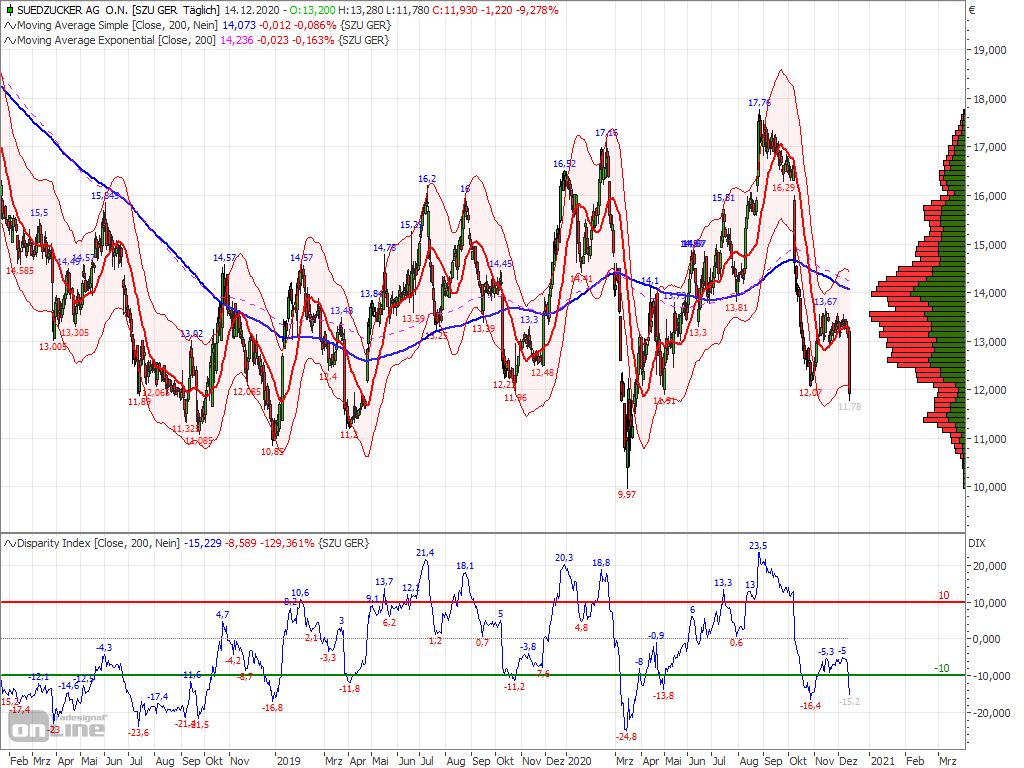
Task: Click the disparity value -15,229 in the legend
Action: pos(202,543)
